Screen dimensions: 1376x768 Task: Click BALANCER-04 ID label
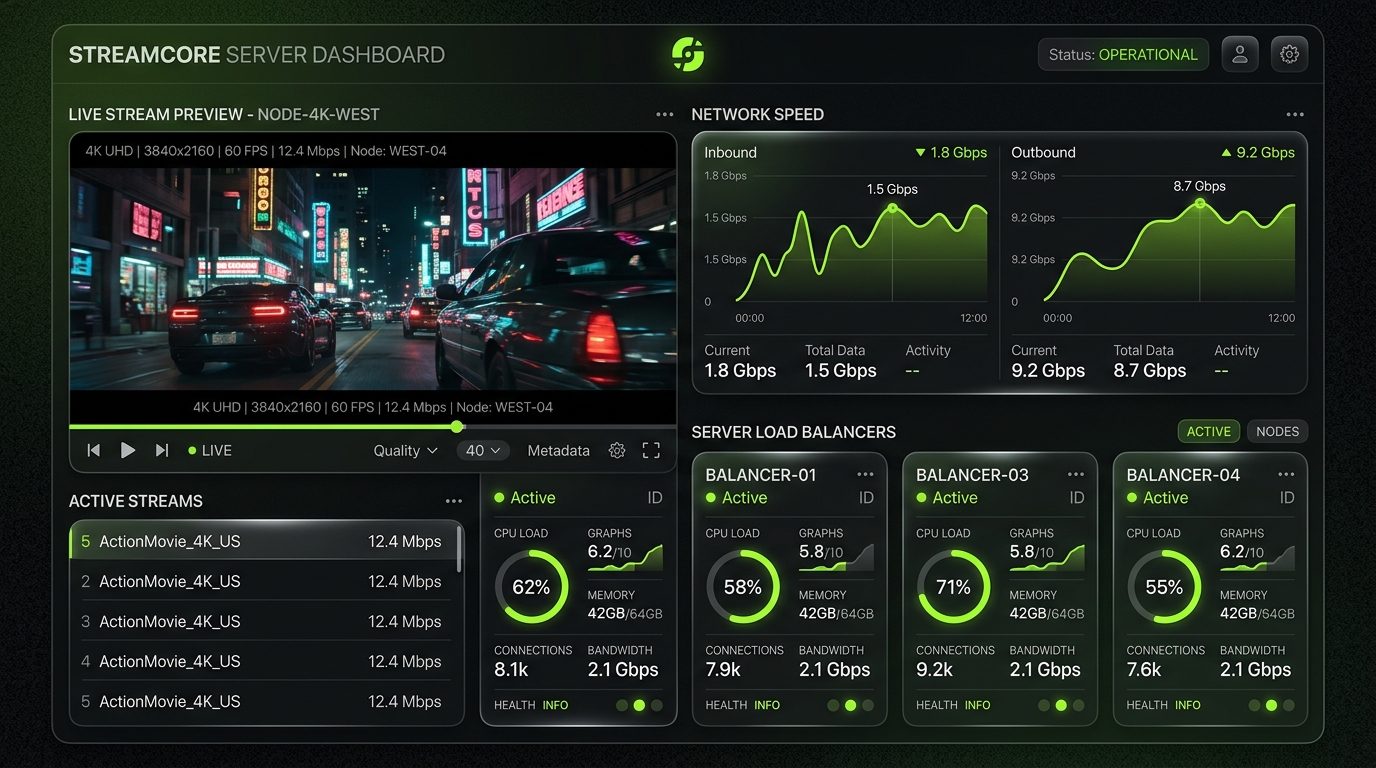click(x=1287, y=498)
